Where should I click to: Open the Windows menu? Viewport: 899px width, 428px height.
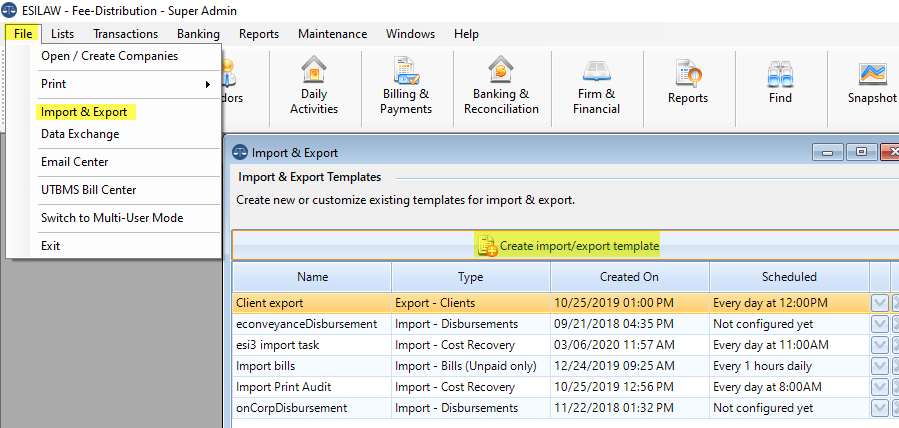pyautogui.click(x=411, y=34)
